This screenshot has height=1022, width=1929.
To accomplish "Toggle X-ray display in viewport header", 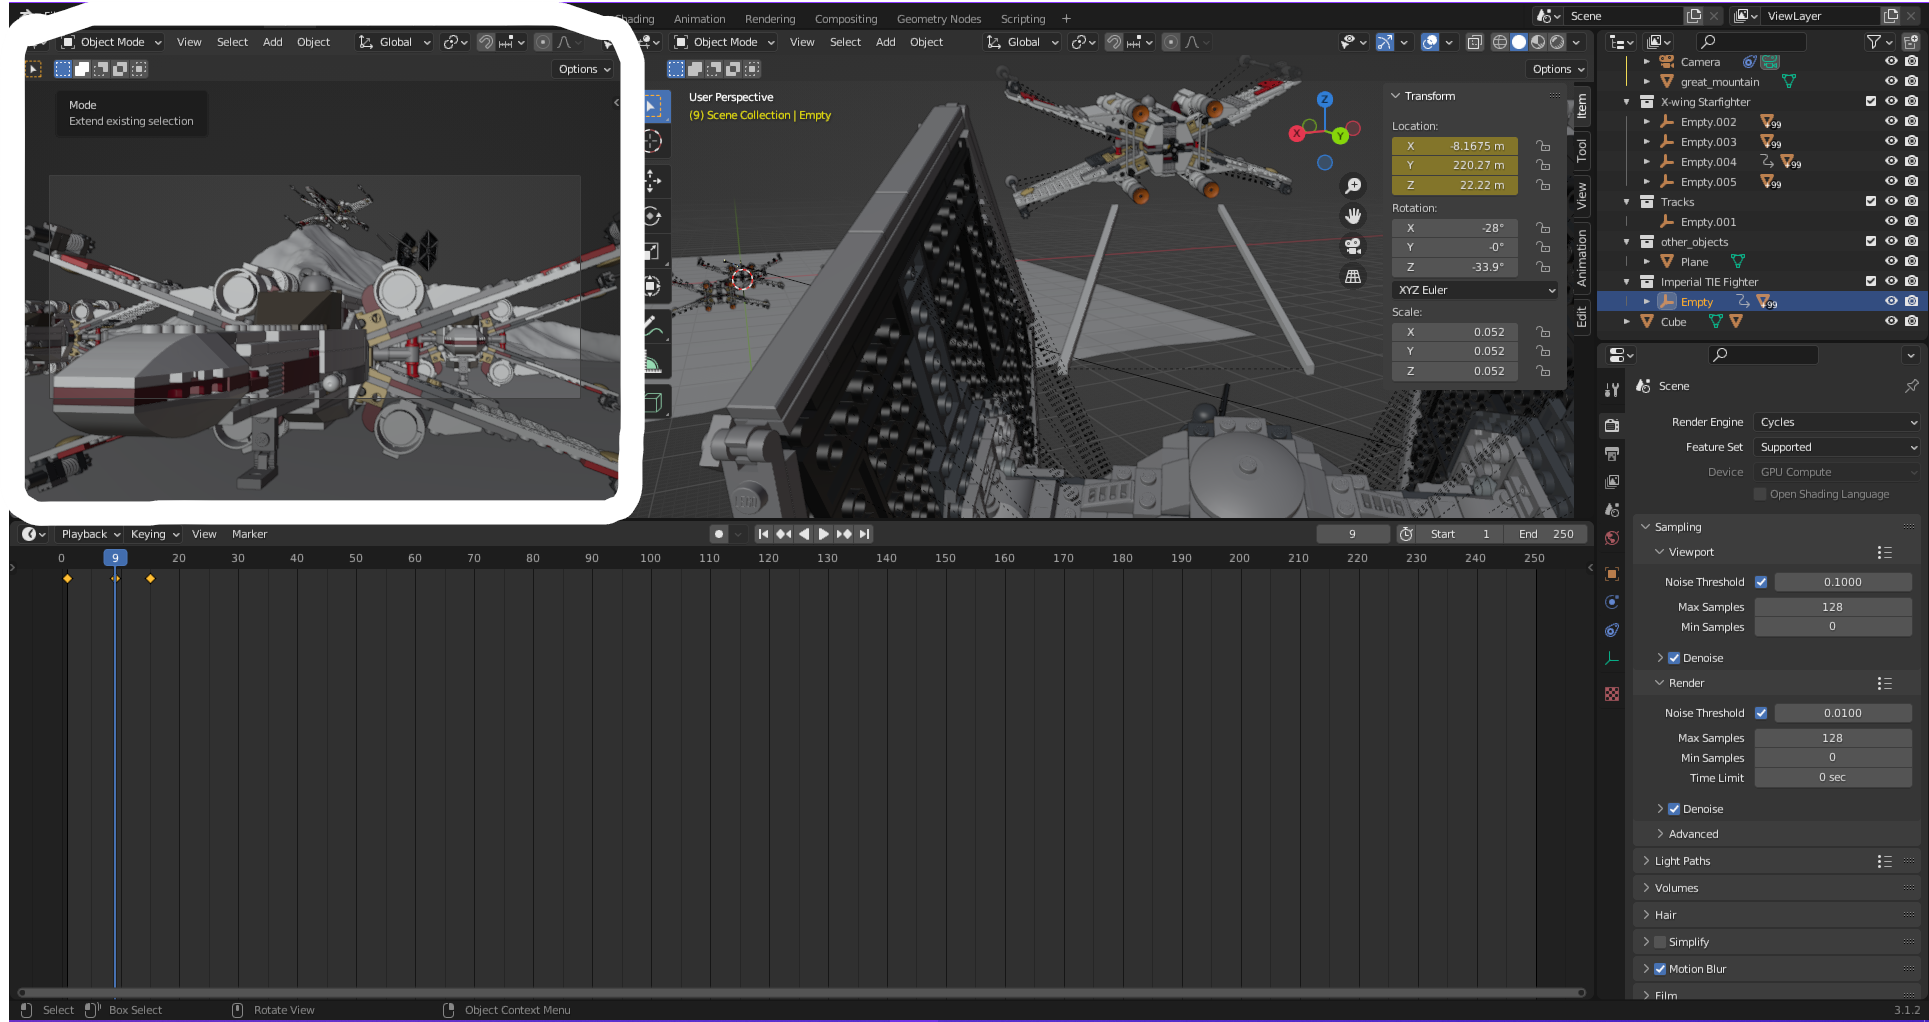I will click(1475, 42).
